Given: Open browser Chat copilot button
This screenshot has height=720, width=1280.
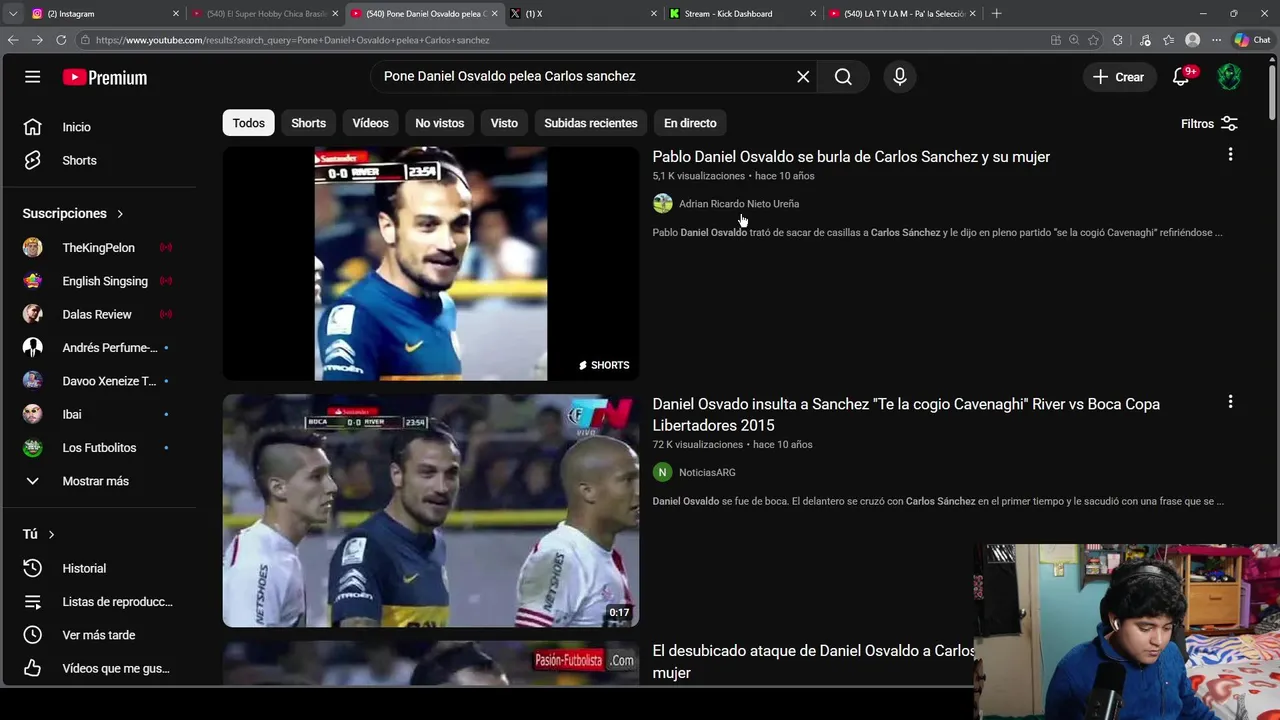Looking at the screenshot, I should (x=1253, y=40).
